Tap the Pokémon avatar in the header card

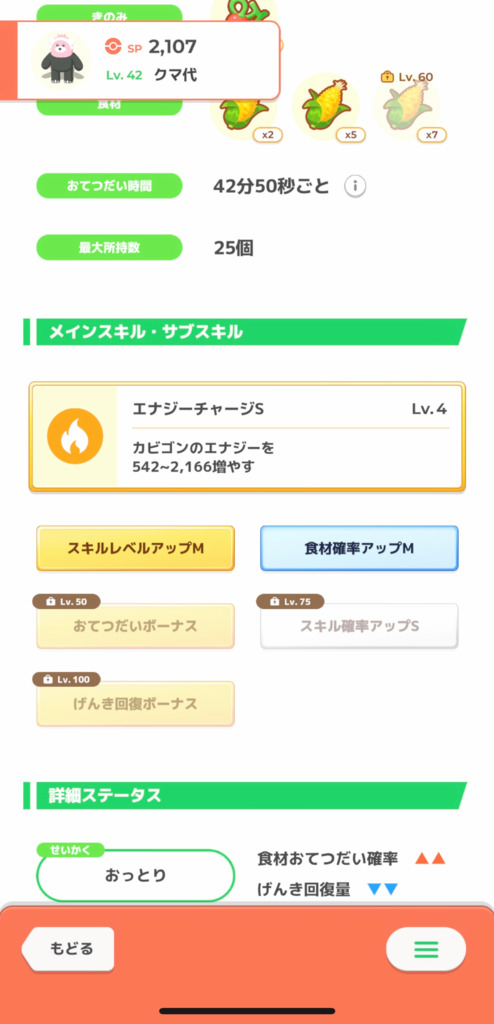point(61,59)
